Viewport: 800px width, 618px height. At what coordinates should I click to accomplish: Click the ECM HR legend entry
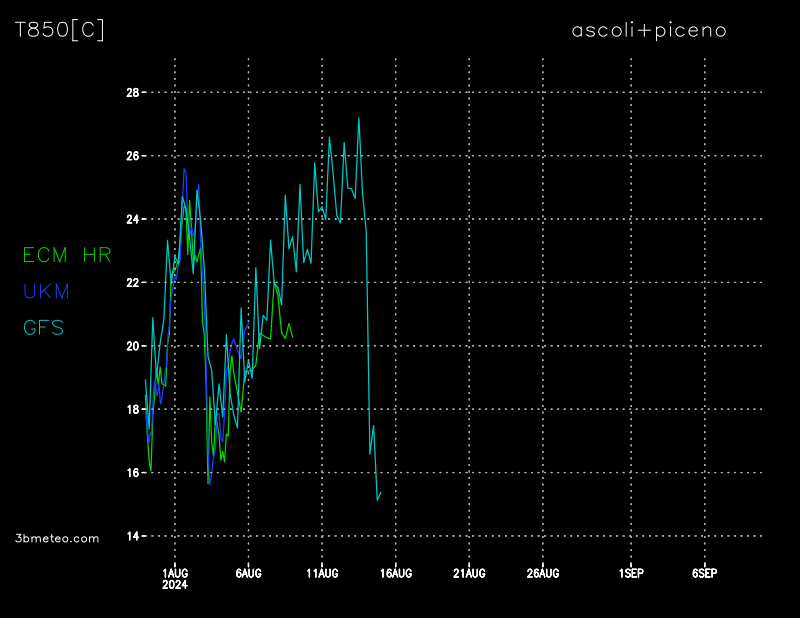[x=67, y=255]
